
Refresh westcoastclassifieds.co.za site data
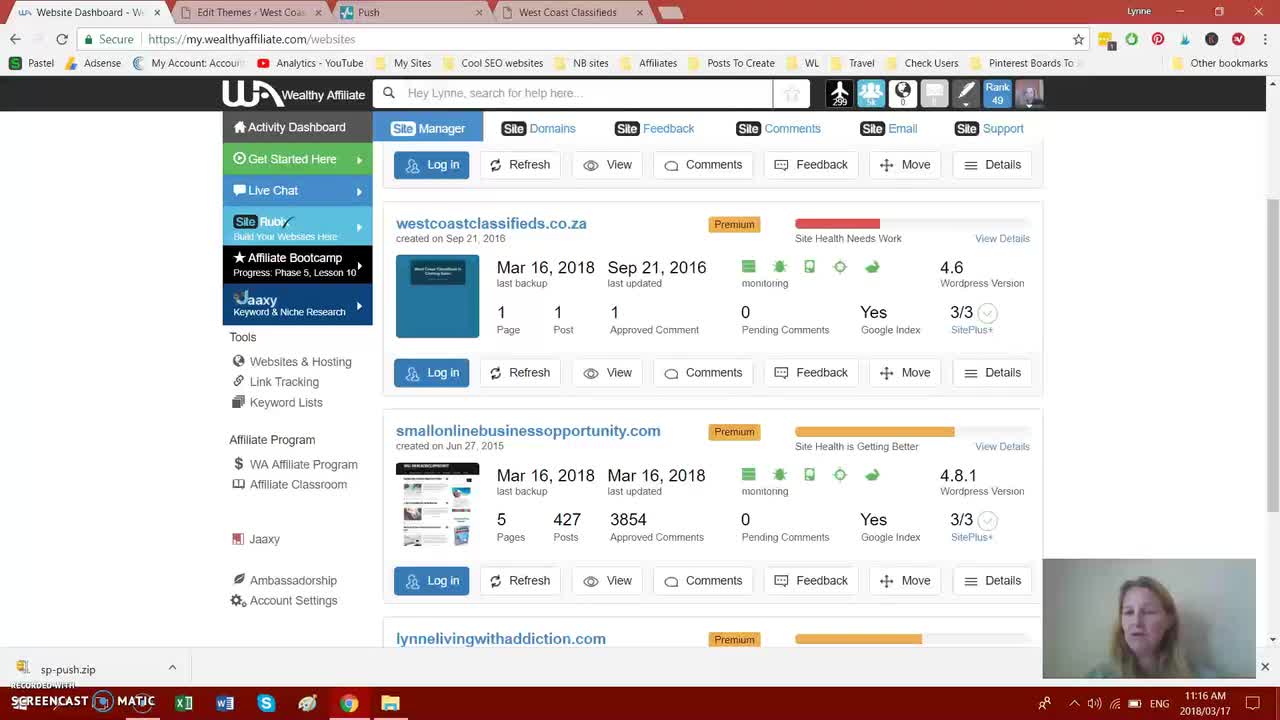pyautogui.click(x=520, y=372)
